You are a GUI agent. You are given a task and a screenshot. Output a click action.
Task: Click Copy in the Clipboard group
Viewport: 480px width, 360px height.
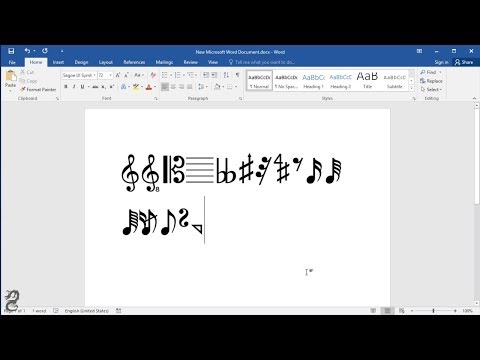(28, 81)
